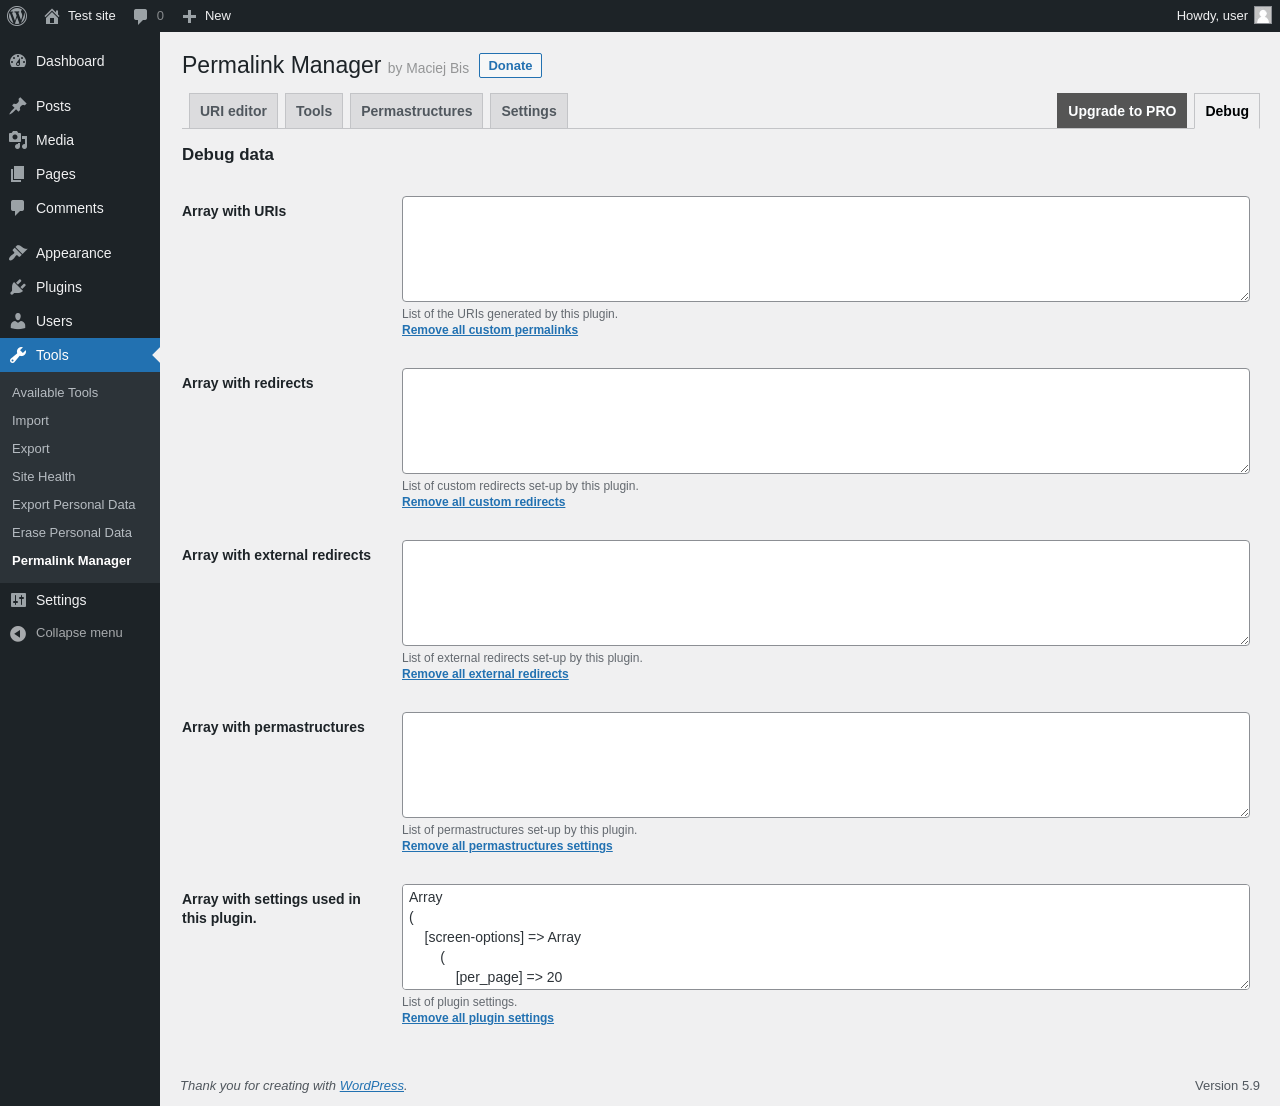
Task: Click the plus New icon
Action: click(x=189, y=16)
